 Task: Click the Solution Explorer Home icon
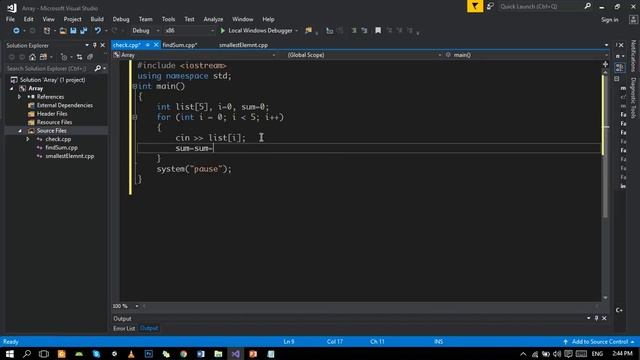[33, 57]
